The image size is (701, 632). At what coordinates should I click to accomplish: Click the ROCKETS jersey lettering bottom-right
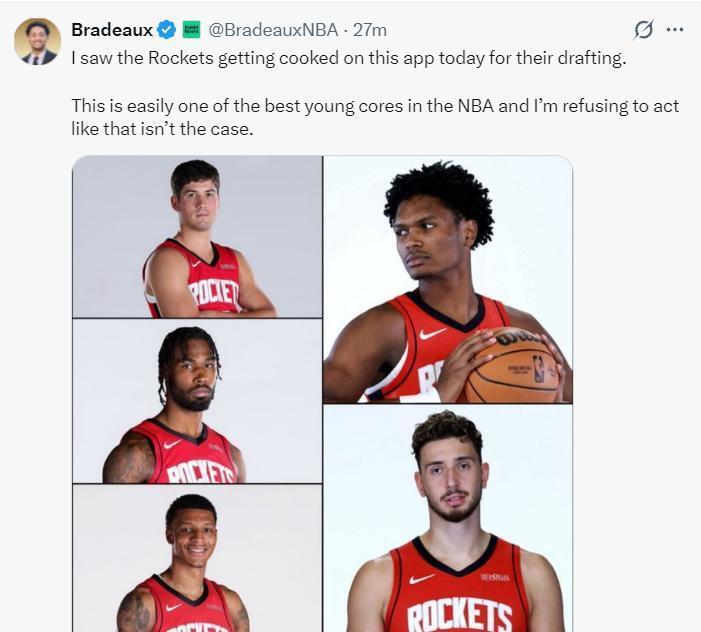tap(460, 616)
